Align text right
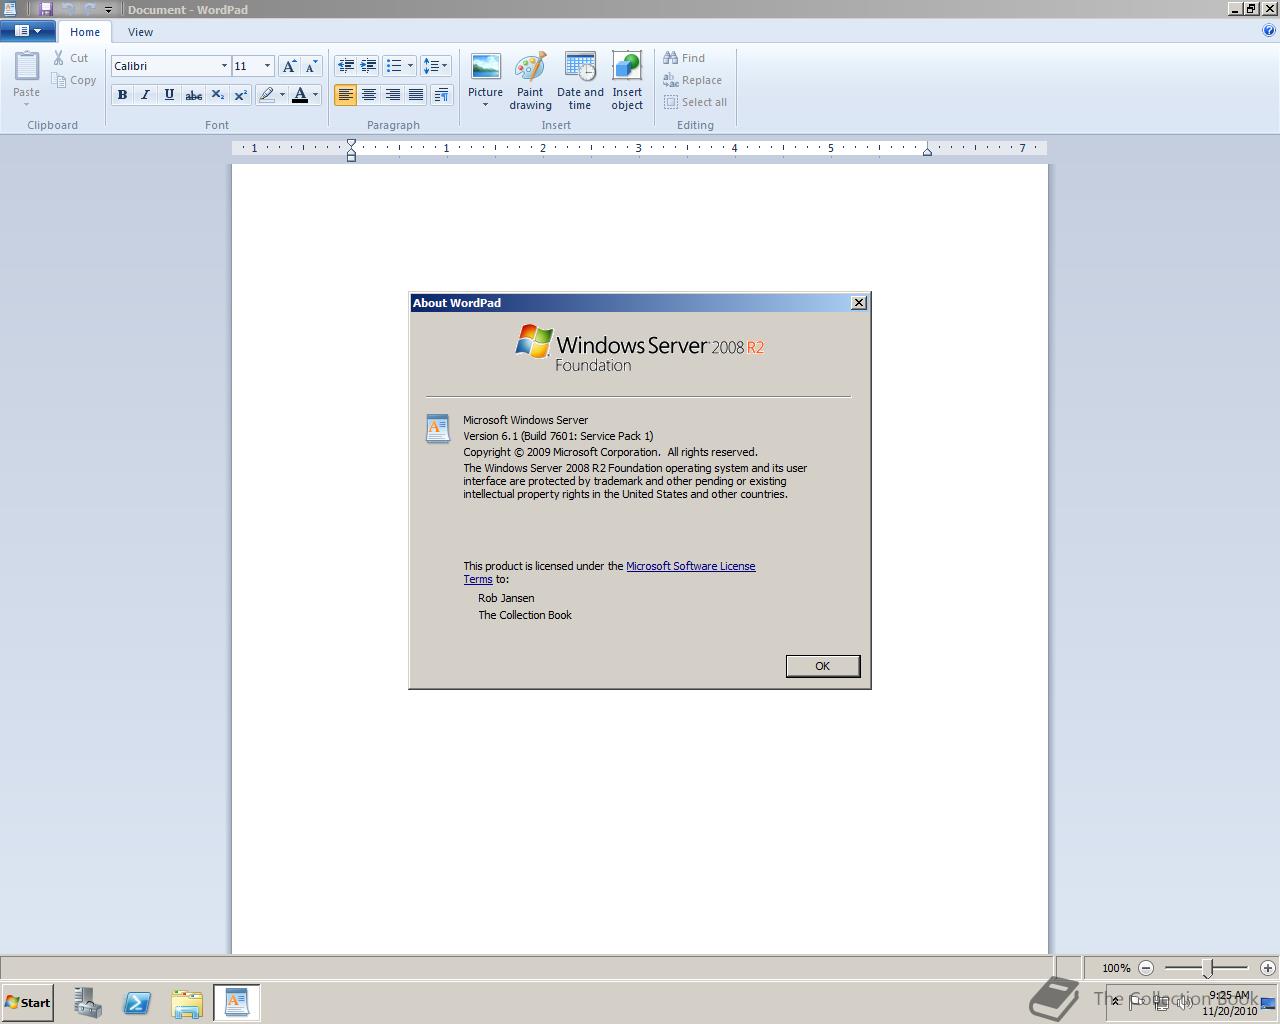Image resolution: width=1280 pixels, height=1024 pixels. (392, 95)
